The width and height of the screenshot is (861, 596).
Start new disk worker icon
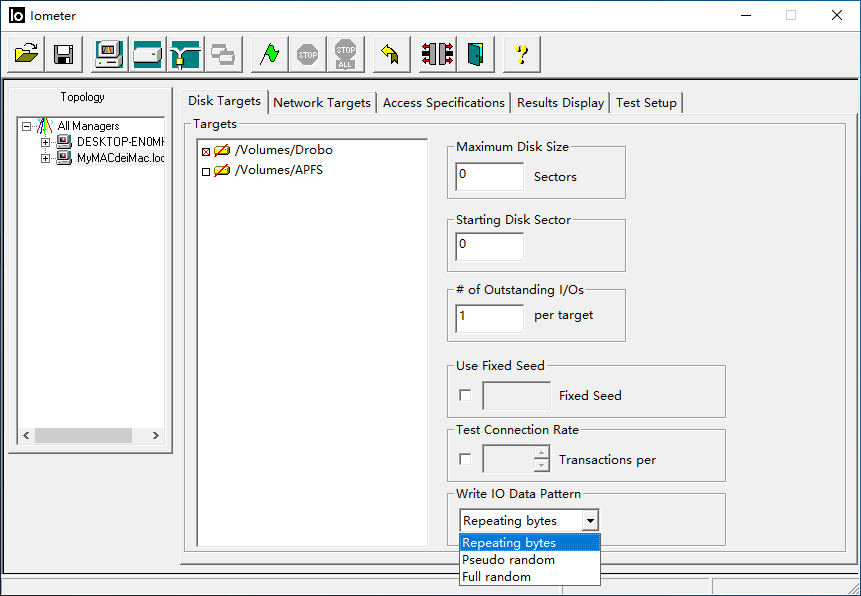click(x=148, y=54)
